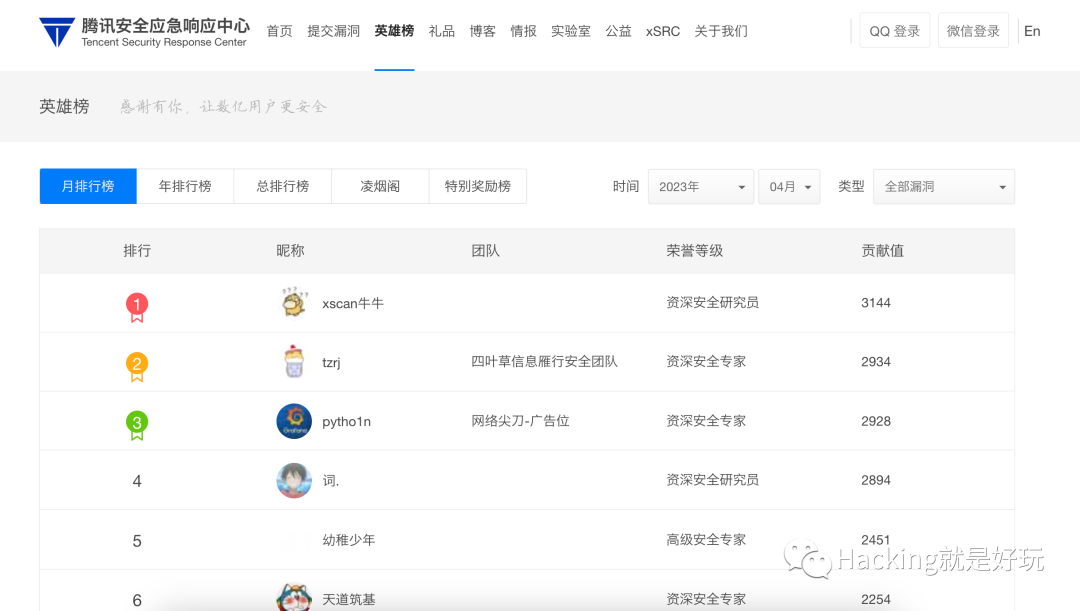The height and width of the screenshot is (611, 1080).
Task: Open 词. user avatar image
Action: tap(294, 480)
